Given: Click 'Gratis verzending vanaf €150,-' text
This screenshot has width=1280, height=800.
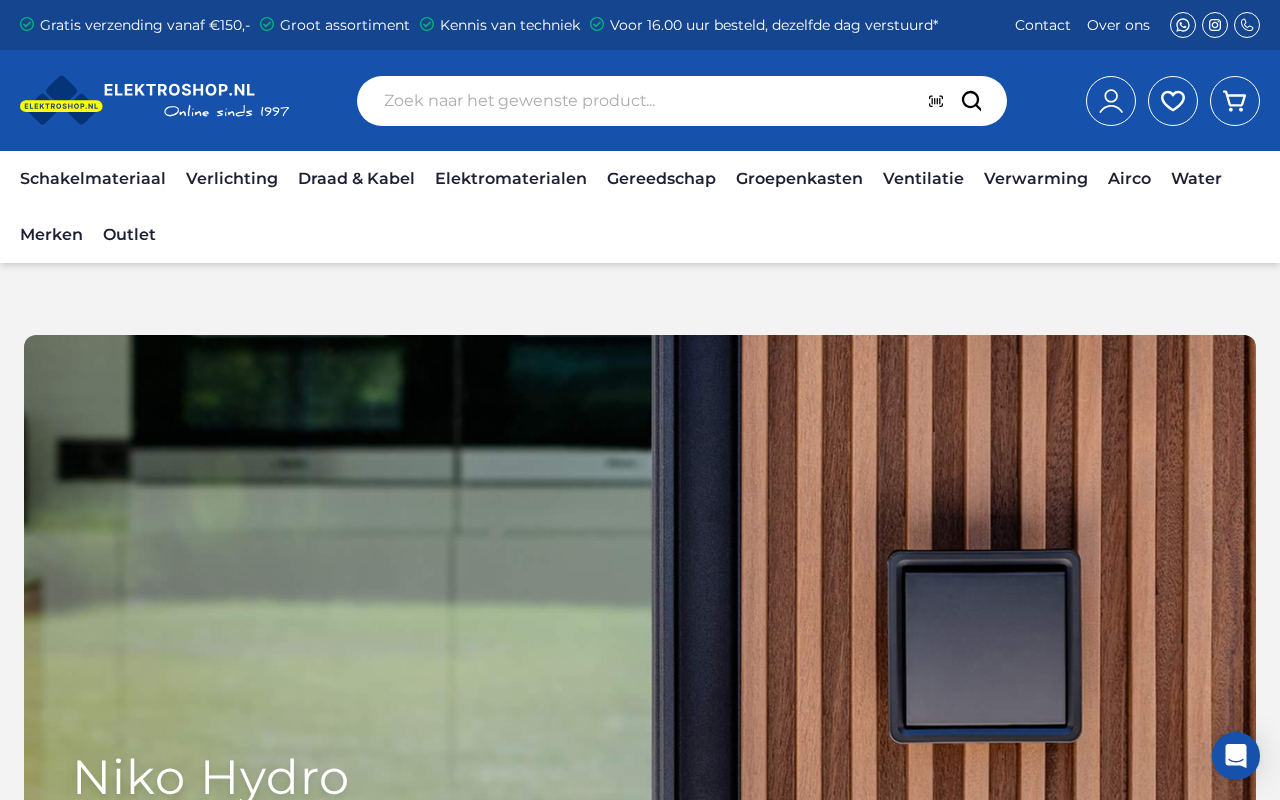Looking at the screenshot, I should 145,25.
